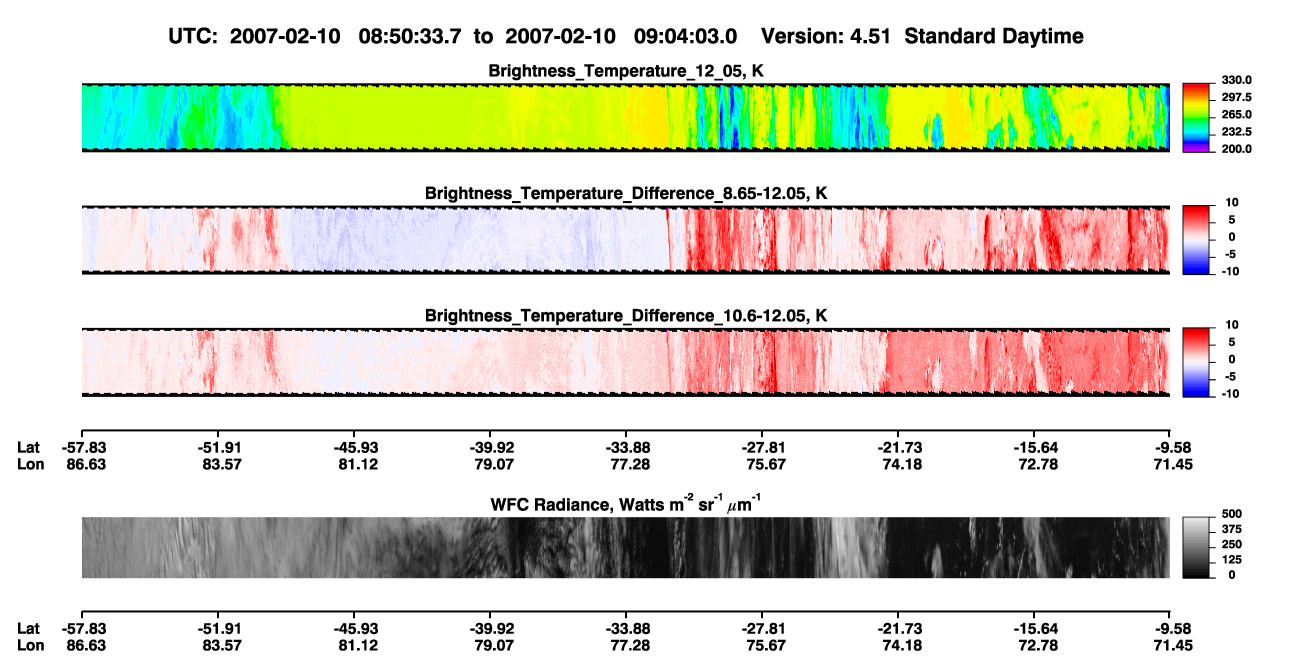Screen dimensions: 1300x667
Task: Click the 'Lat' label on the bottom axis
Action: coord(29,628)
